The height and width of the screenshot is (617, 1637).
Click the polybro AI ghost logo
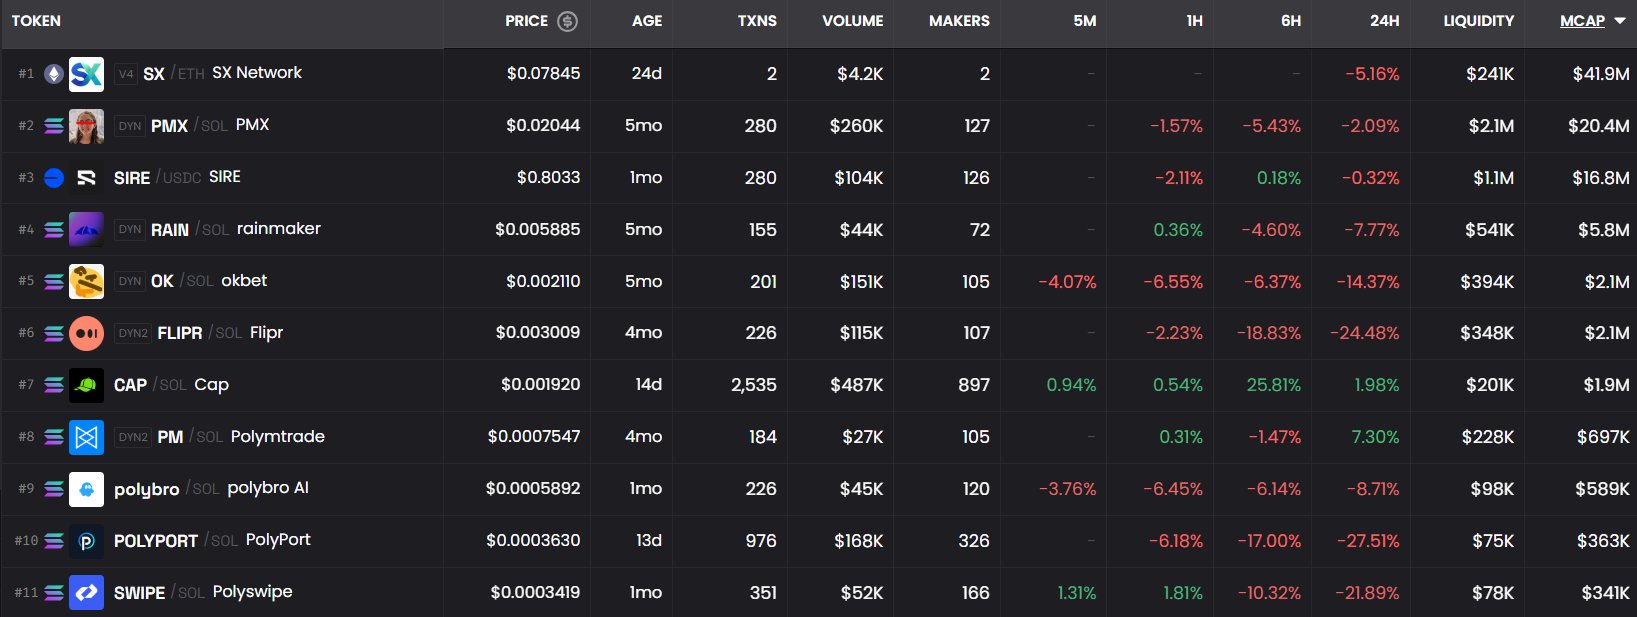pos(86,489)
